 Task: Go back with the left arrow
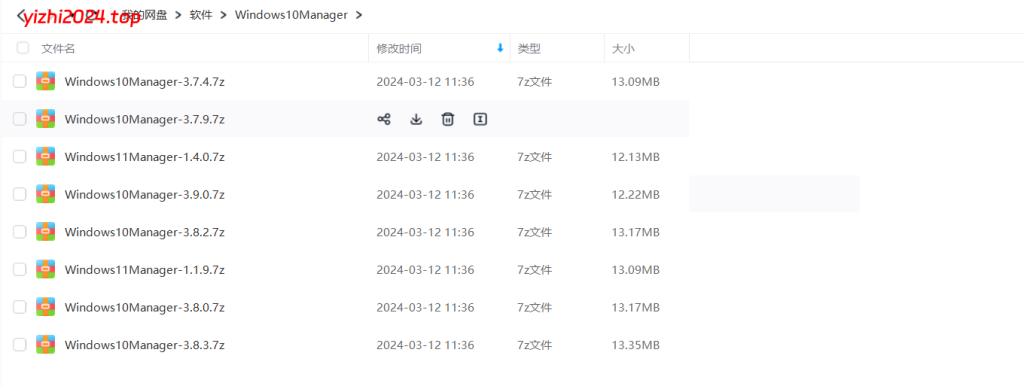[20, 15]
